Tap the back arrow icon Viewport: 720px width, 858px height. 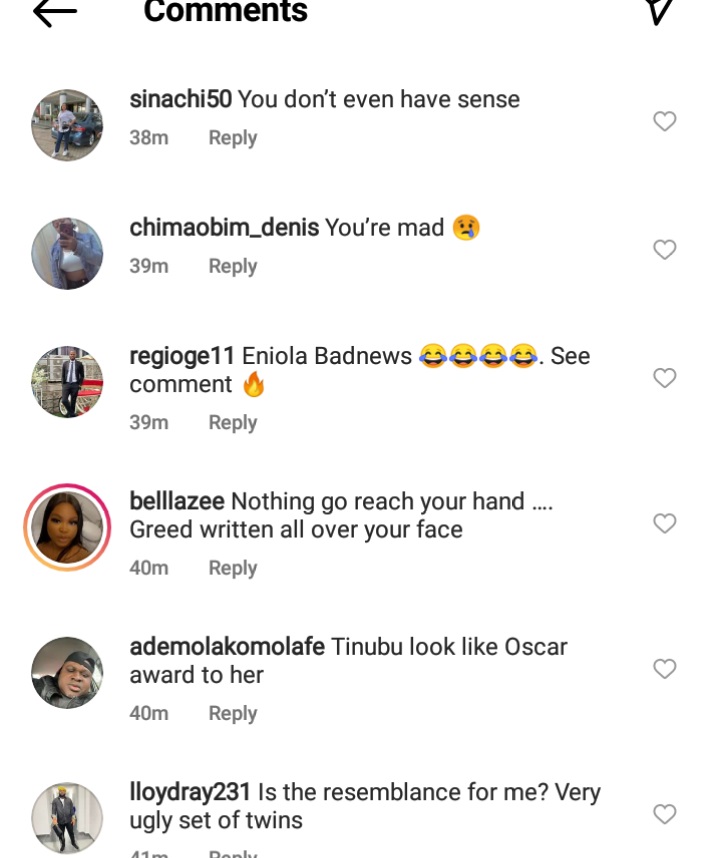point(55,12)
